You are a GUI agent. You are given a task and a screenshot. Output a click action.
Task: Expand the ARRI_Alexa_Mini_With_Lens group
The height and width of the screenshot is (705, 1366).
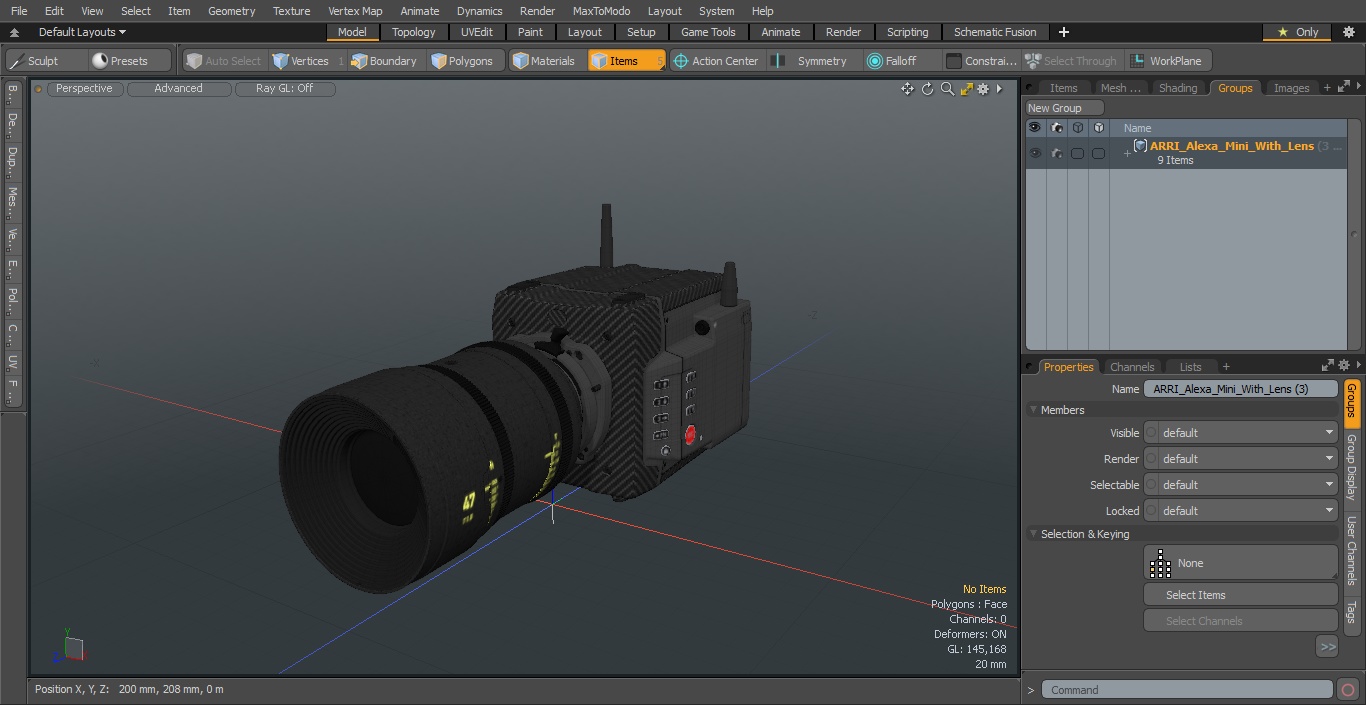[x=1127, y=153]
